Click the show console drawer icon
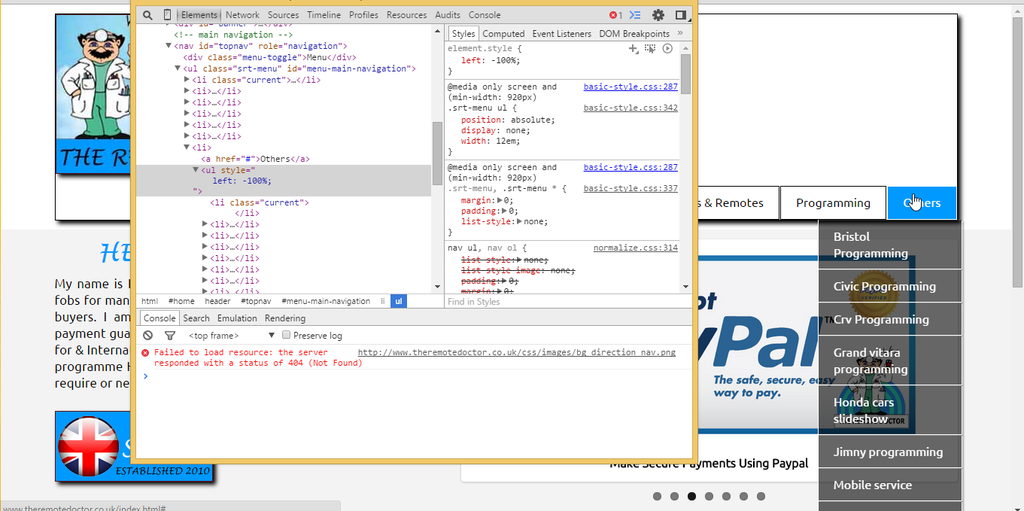Viewport: 1024px width, 511px height. [x=635, y=15]
